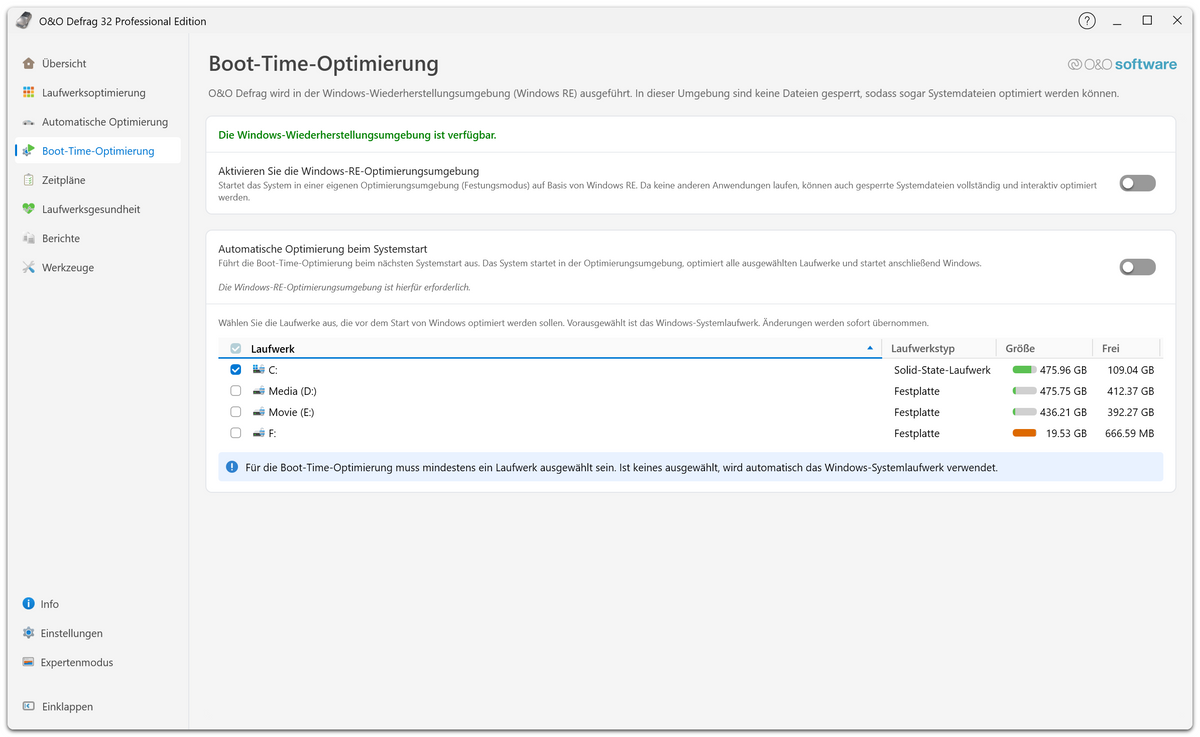Toggle the Laufwerk column sort arrow
The width and height of the screenshot is (1200, 737).
(870, 348)
